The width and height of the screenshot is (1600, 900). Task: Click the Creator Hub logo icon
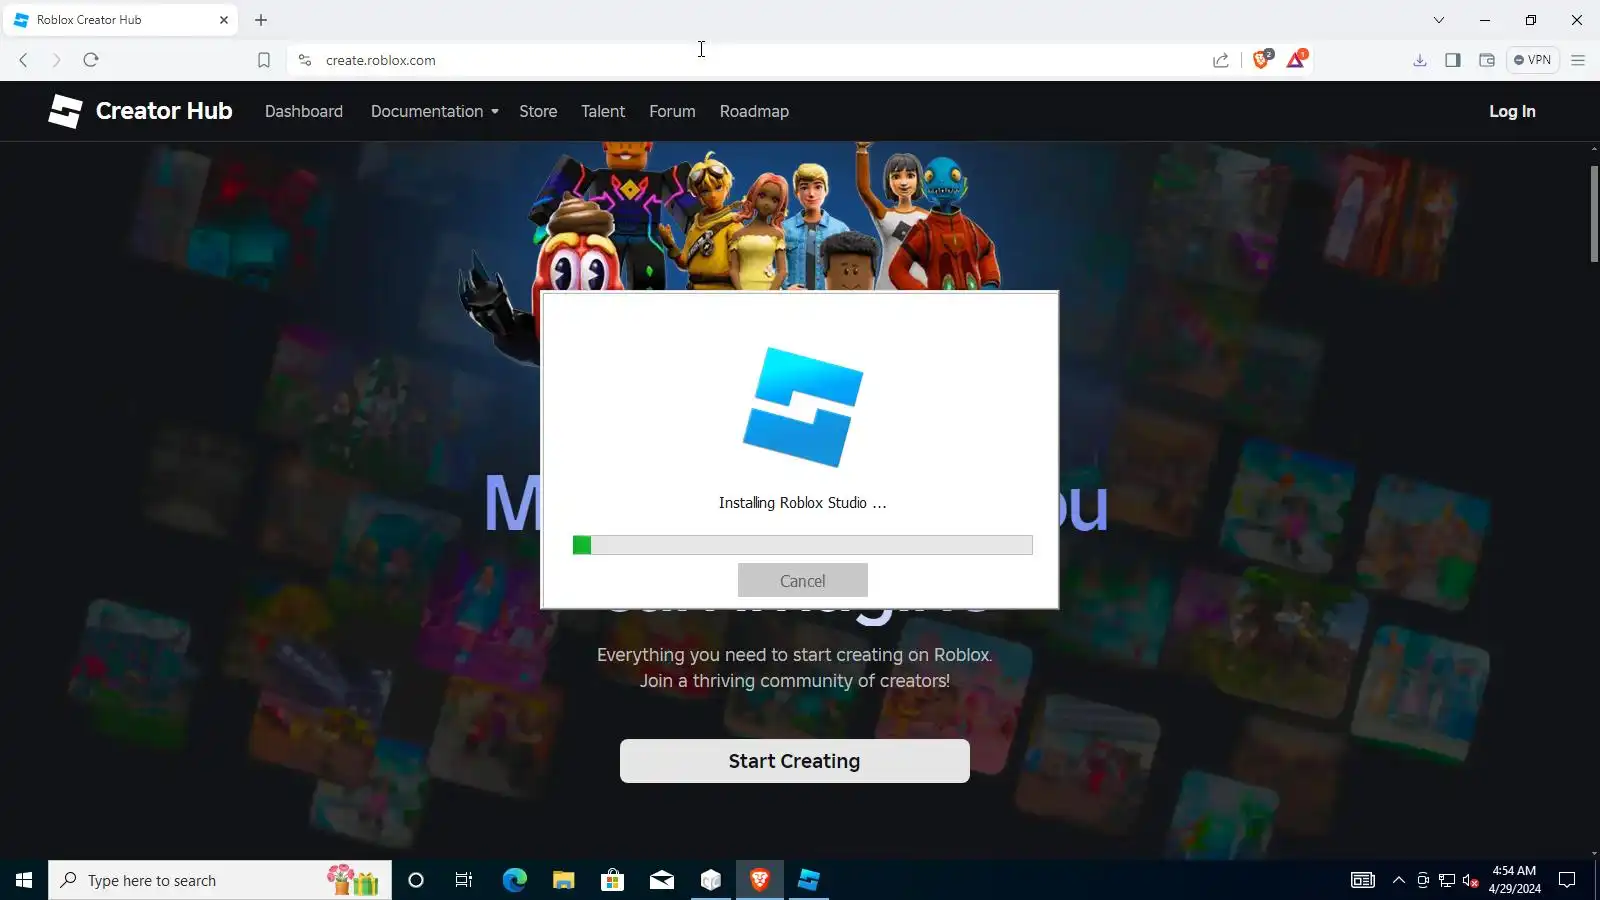pos(65,111)
